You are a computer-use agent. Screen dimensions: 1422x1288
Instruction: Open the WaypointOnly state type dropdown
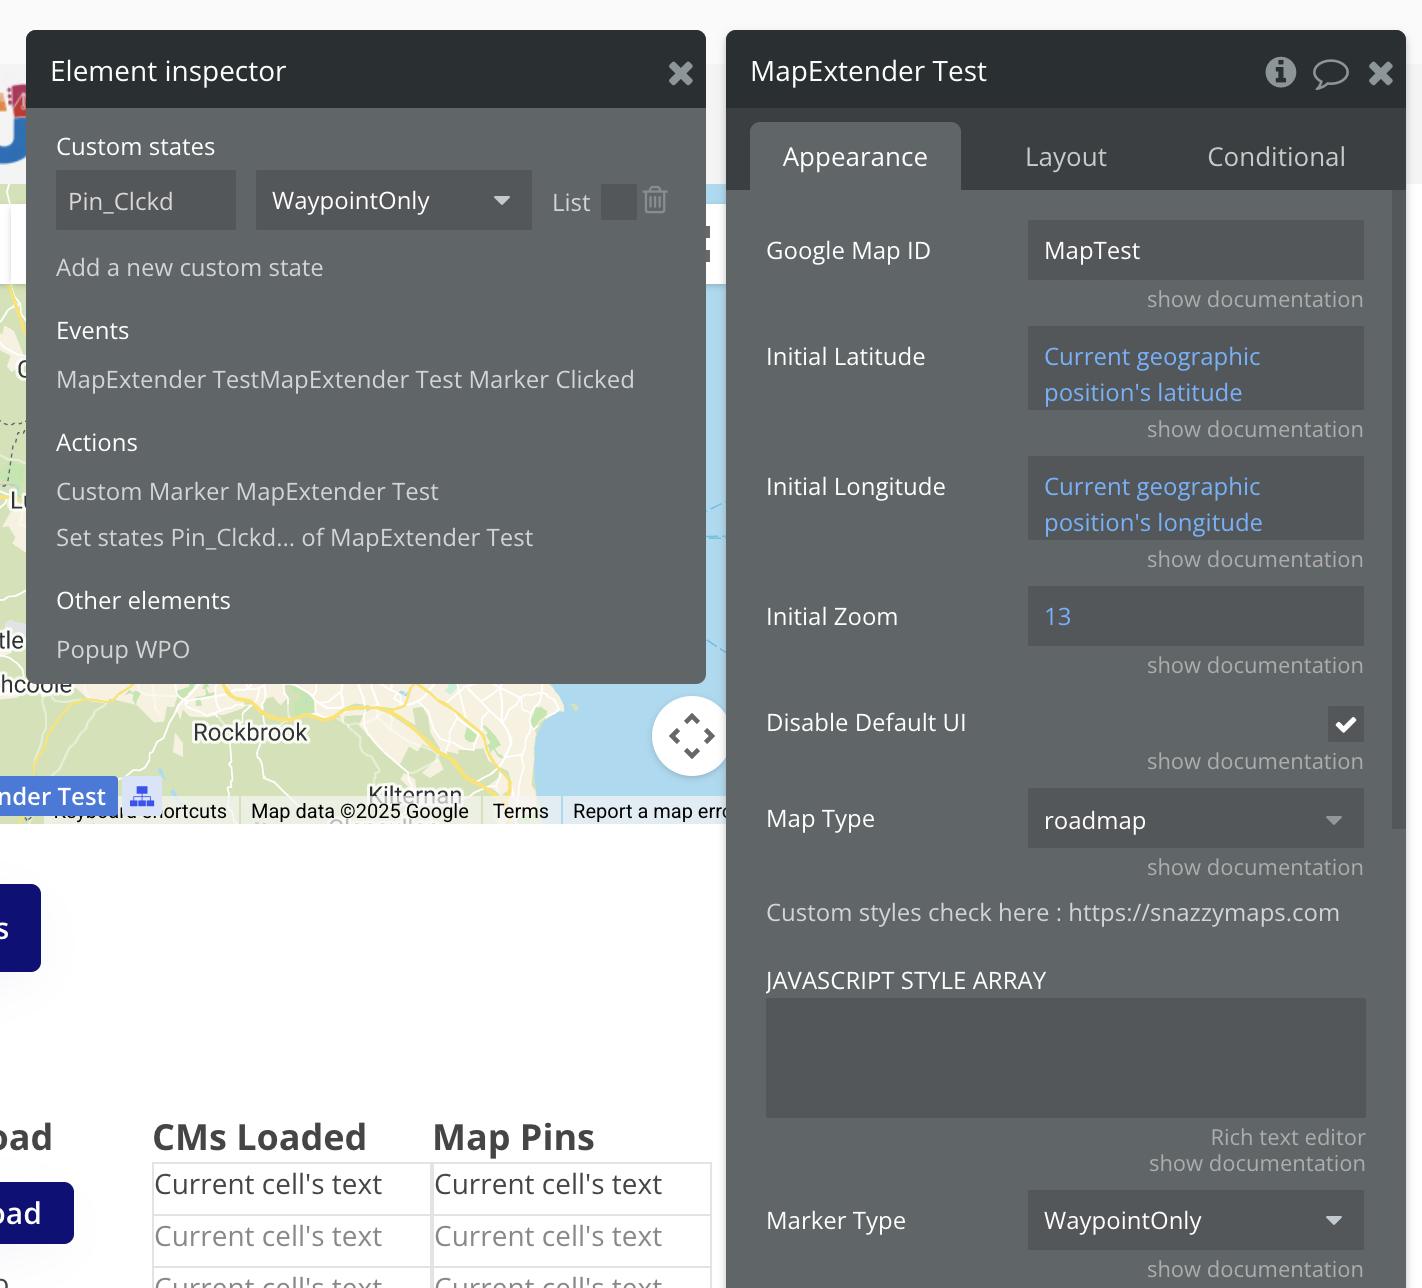click(x=394, y=200)
